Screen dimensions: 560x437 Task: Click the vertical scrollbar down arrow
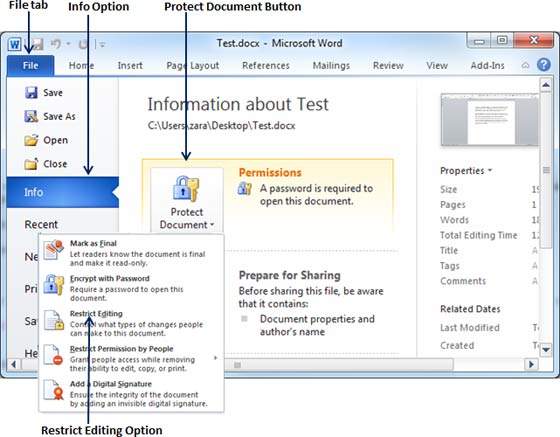tap(545, 350)
